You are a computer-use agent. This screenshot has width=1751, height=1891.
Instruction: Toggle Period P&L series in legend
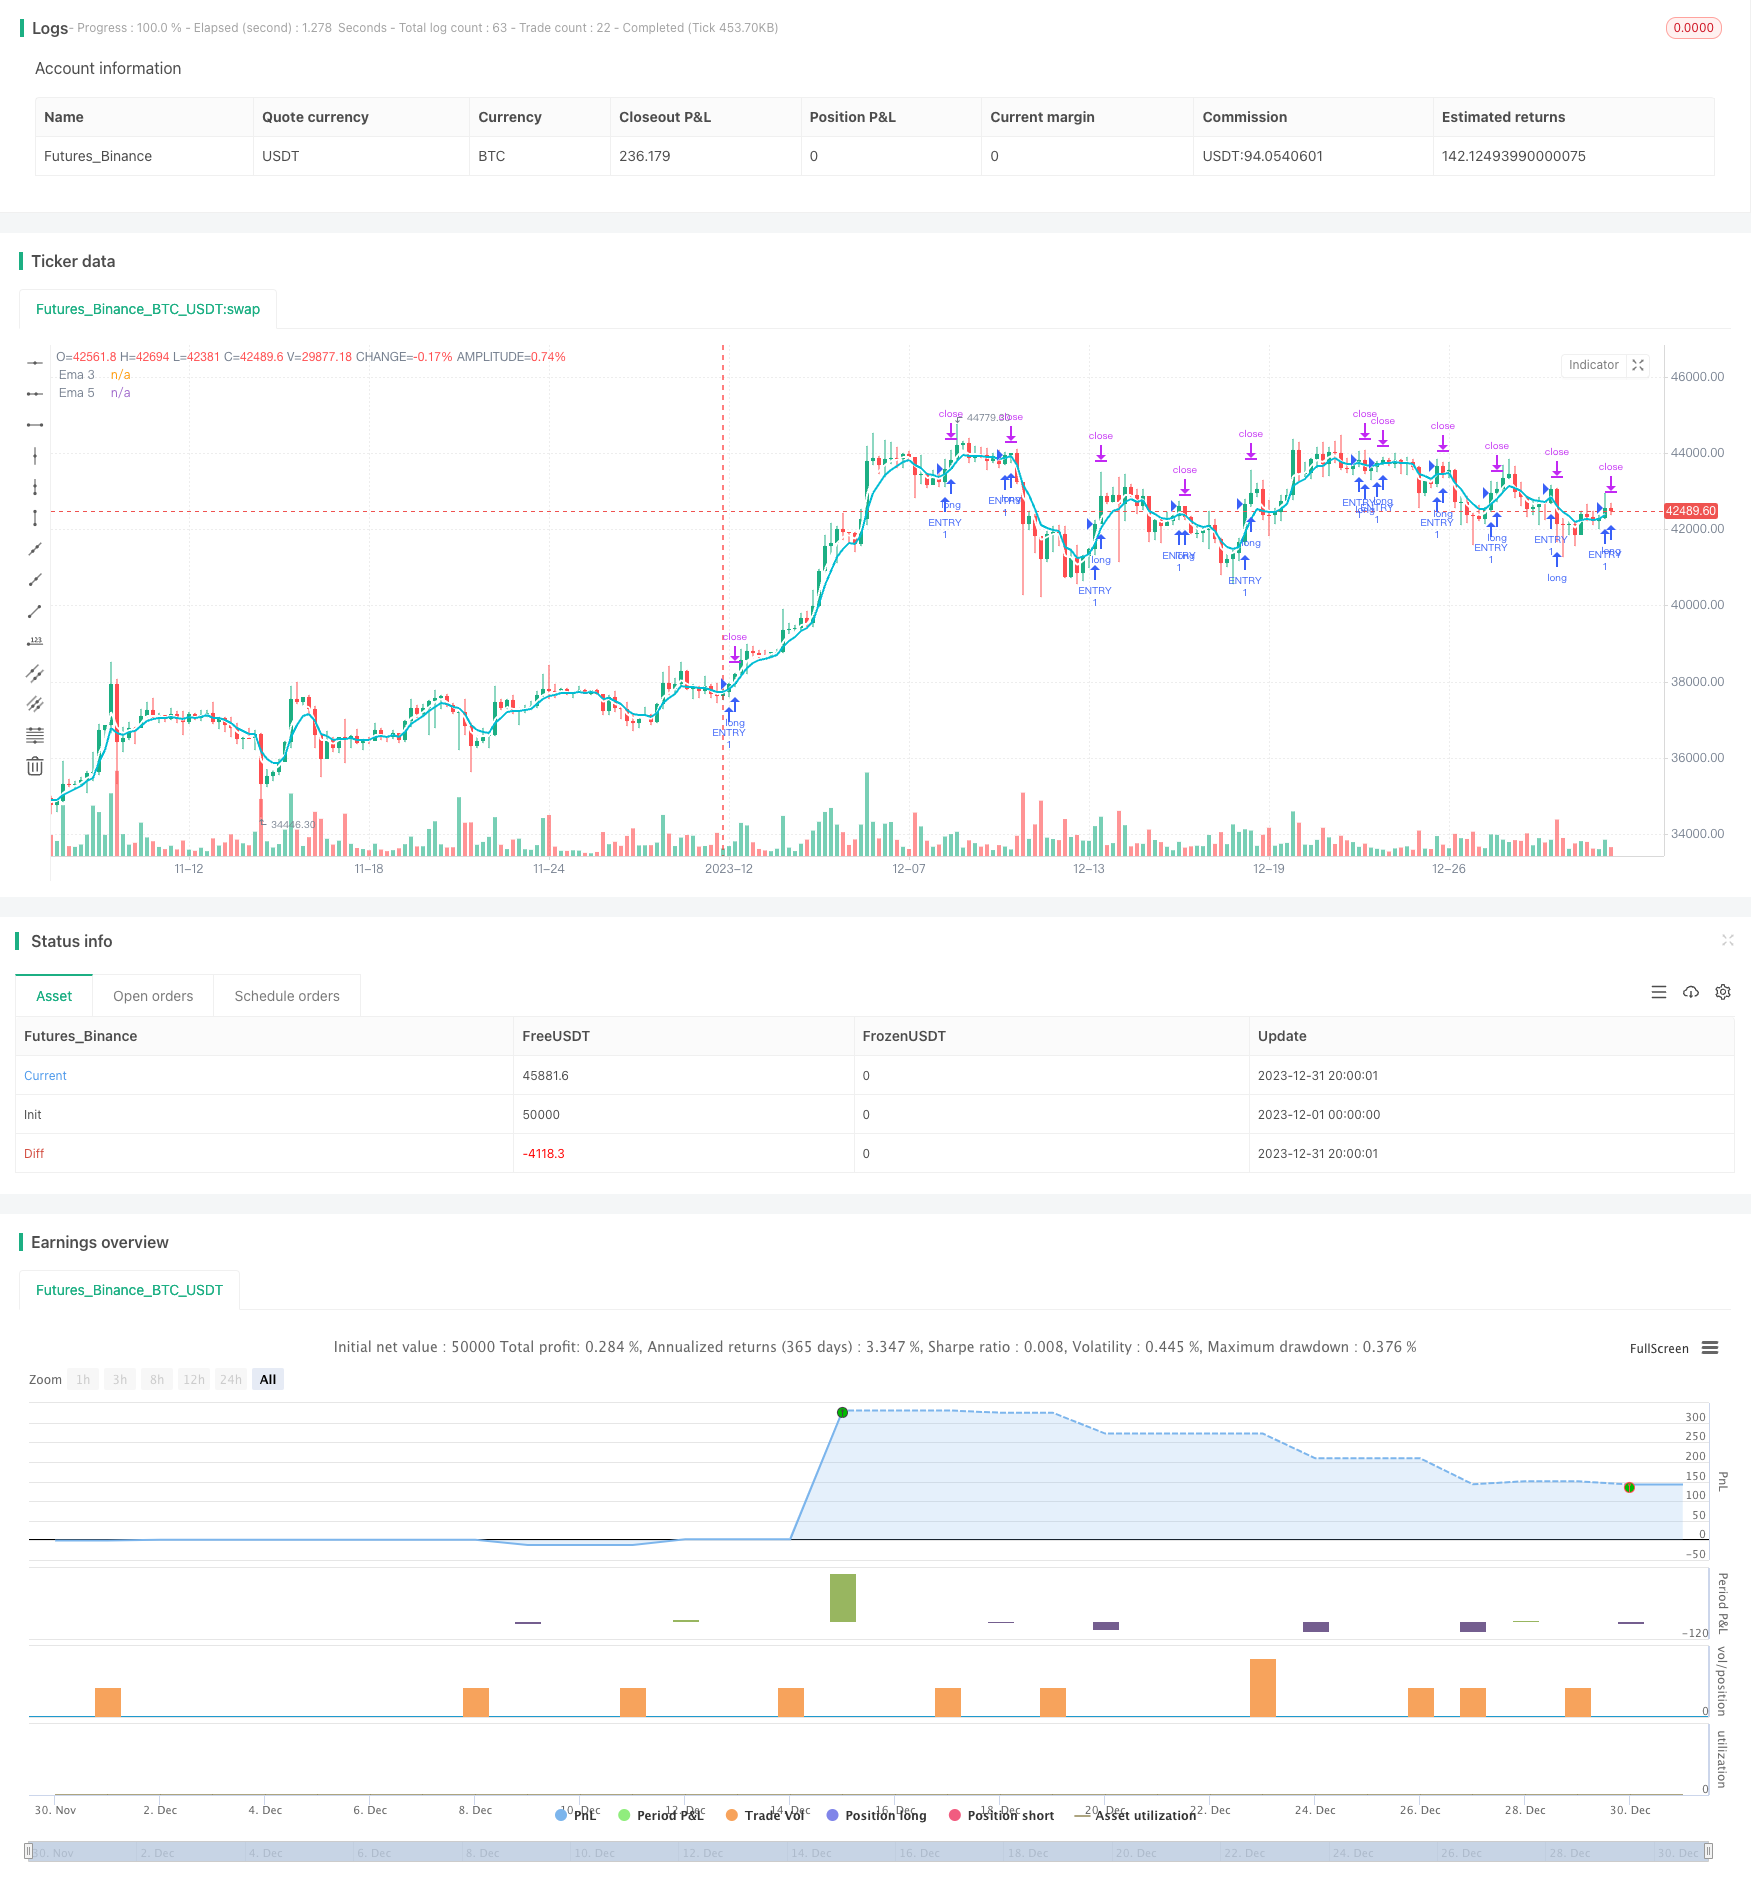tap(661, 1815)
